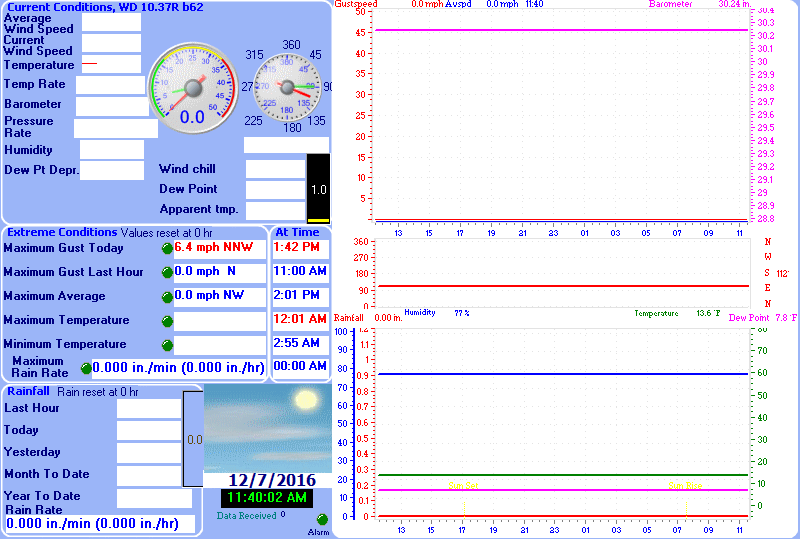Image resolution: width=800 pixels, height=539 pixels.
Task: Click the 'Humidity 77 %' graph label
Action: point(437,312)
